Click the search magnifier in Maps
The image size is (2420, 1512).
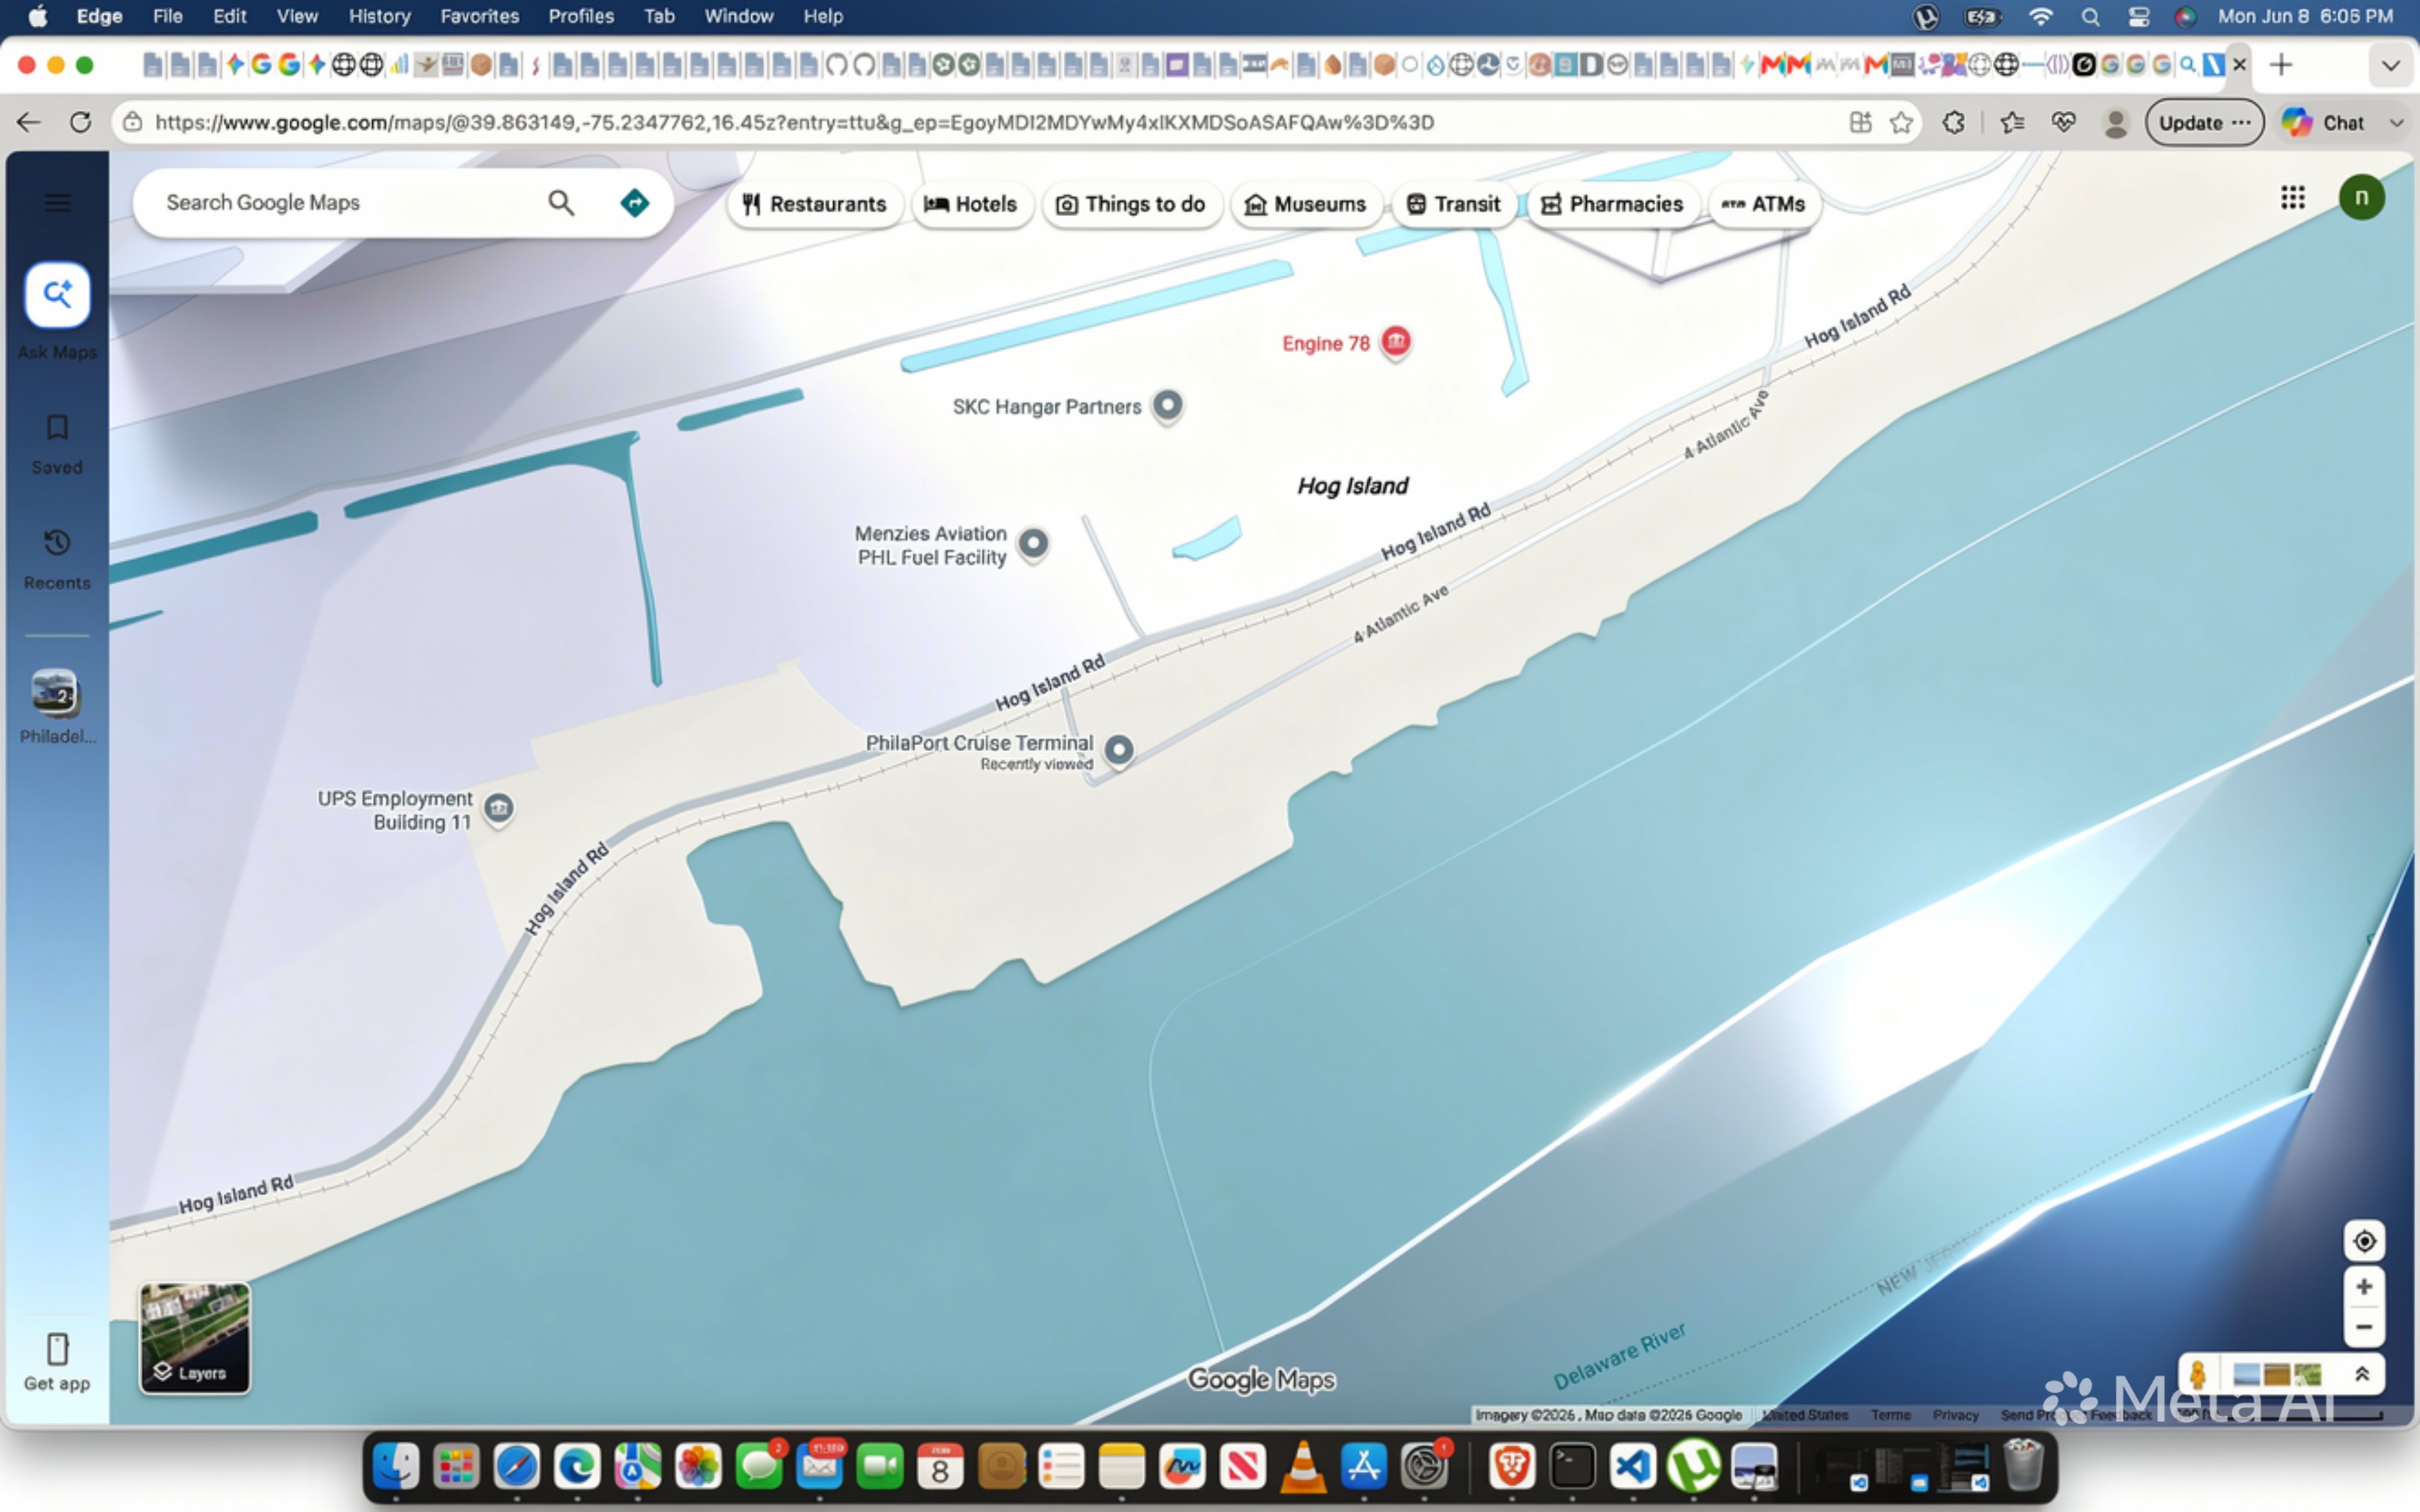[561, 203]
